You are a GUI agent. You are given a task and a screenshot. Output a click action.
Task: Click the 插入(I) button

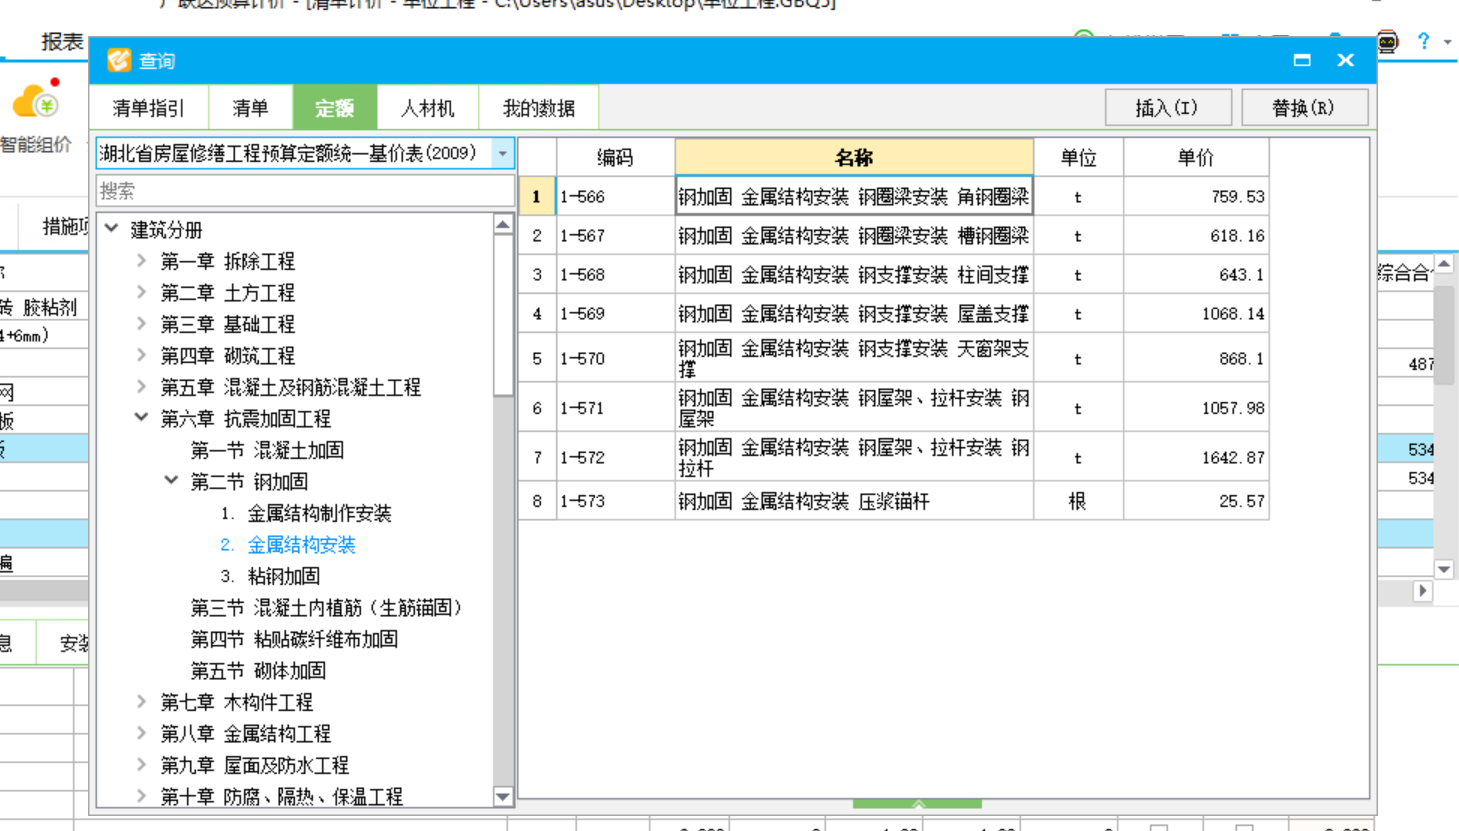click(x=1167, y=108)
